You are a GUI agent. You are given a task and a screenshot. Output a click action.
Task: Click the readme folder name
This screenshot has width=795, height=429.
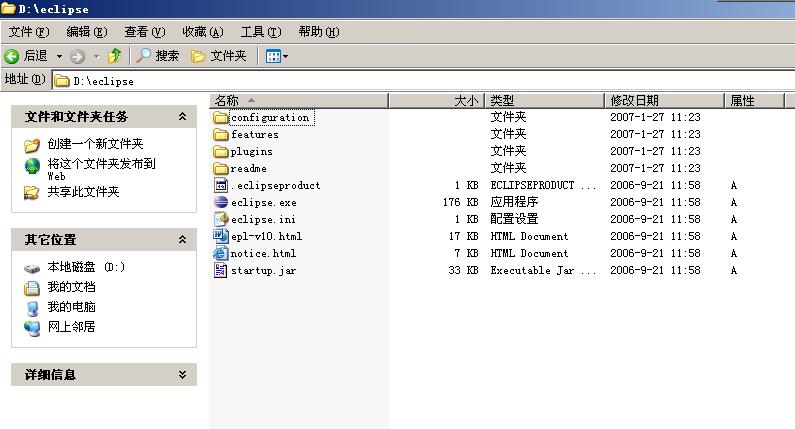pos(248,168)
